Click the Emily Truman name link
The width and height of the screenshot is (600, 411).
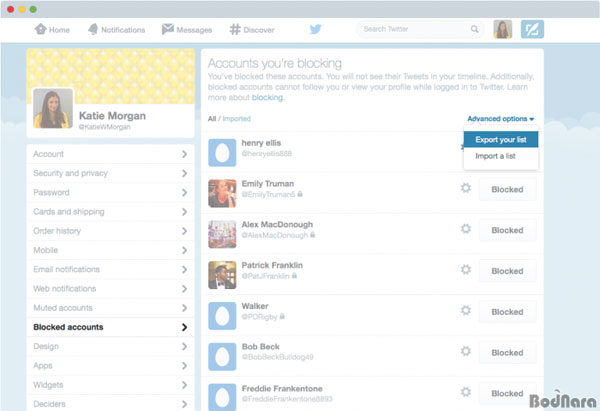pos(267,184)
